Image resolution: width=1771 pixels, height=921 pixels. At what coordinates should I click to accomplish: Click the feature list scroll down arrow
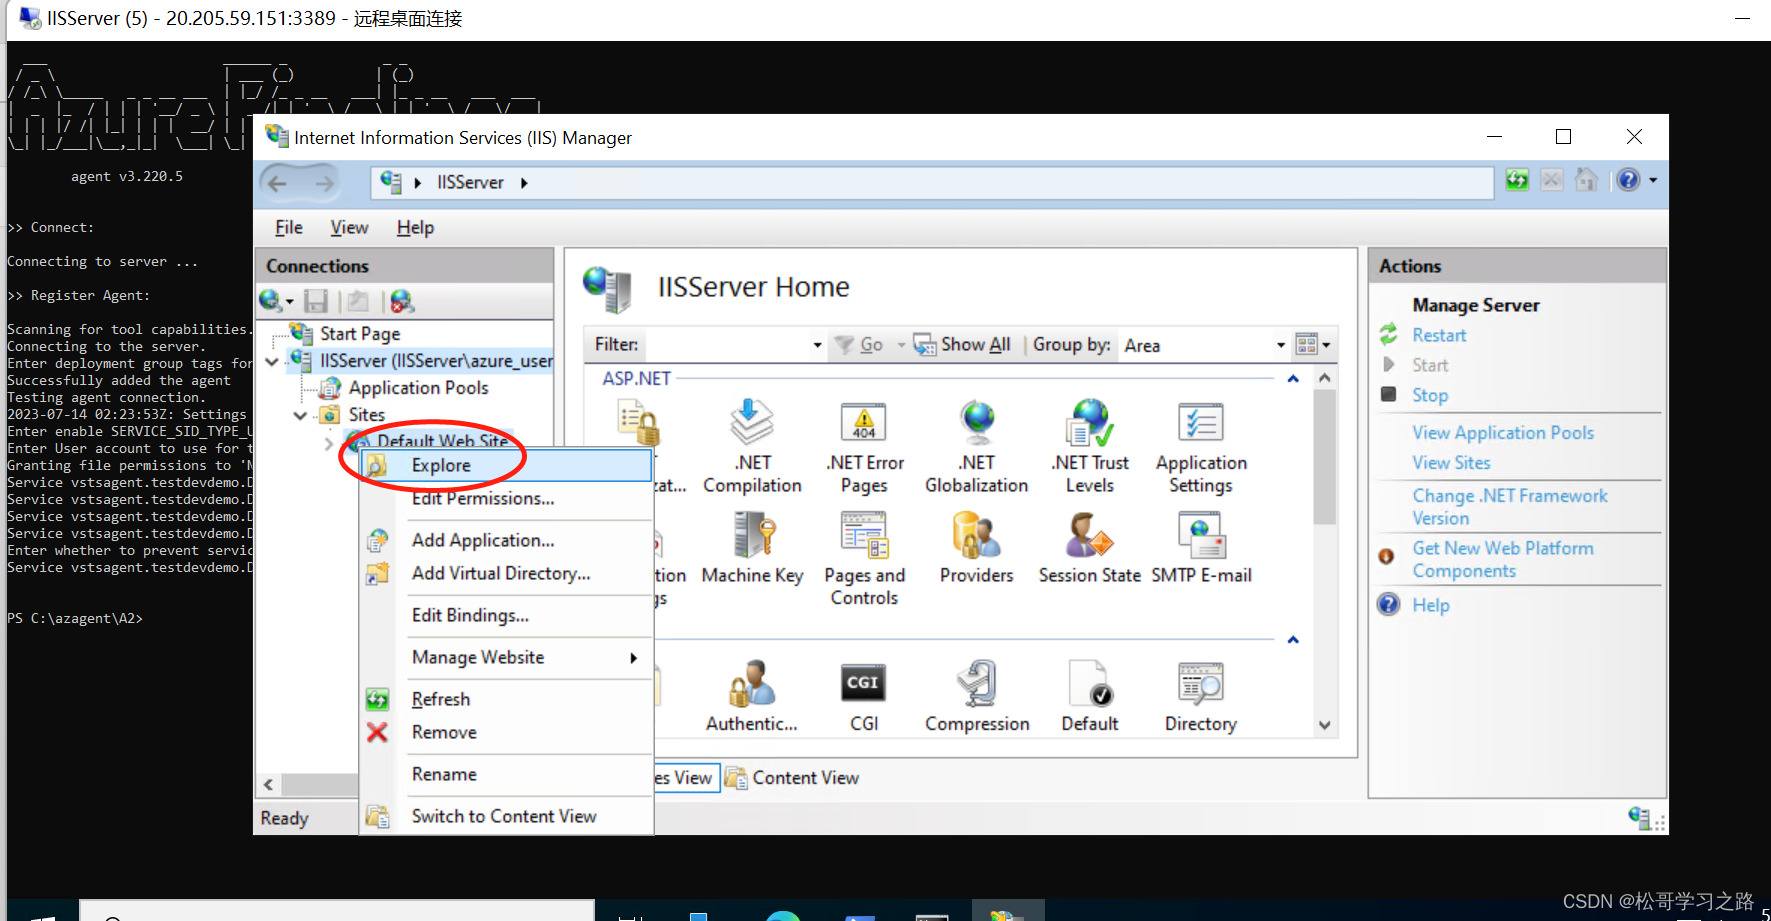1324,726
